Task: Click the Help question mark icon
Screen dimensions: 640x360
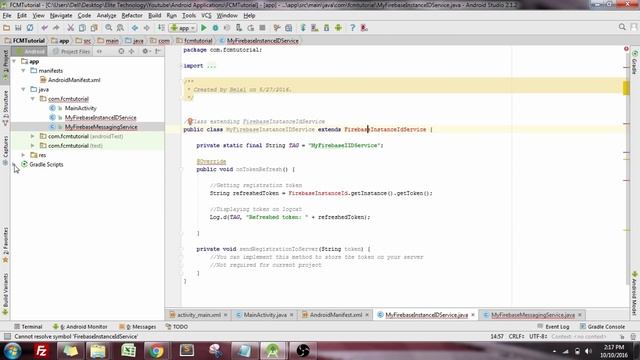Action: (x=352, y=28)
